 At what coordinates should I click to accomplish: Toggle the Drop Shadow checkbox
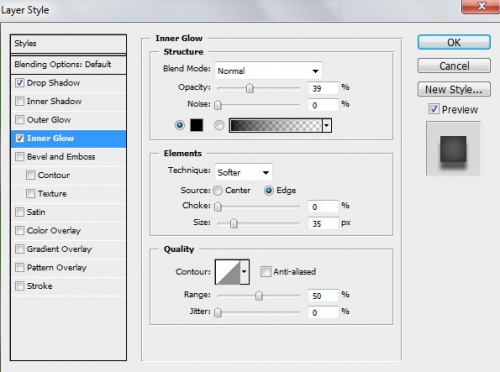[20, 83]
